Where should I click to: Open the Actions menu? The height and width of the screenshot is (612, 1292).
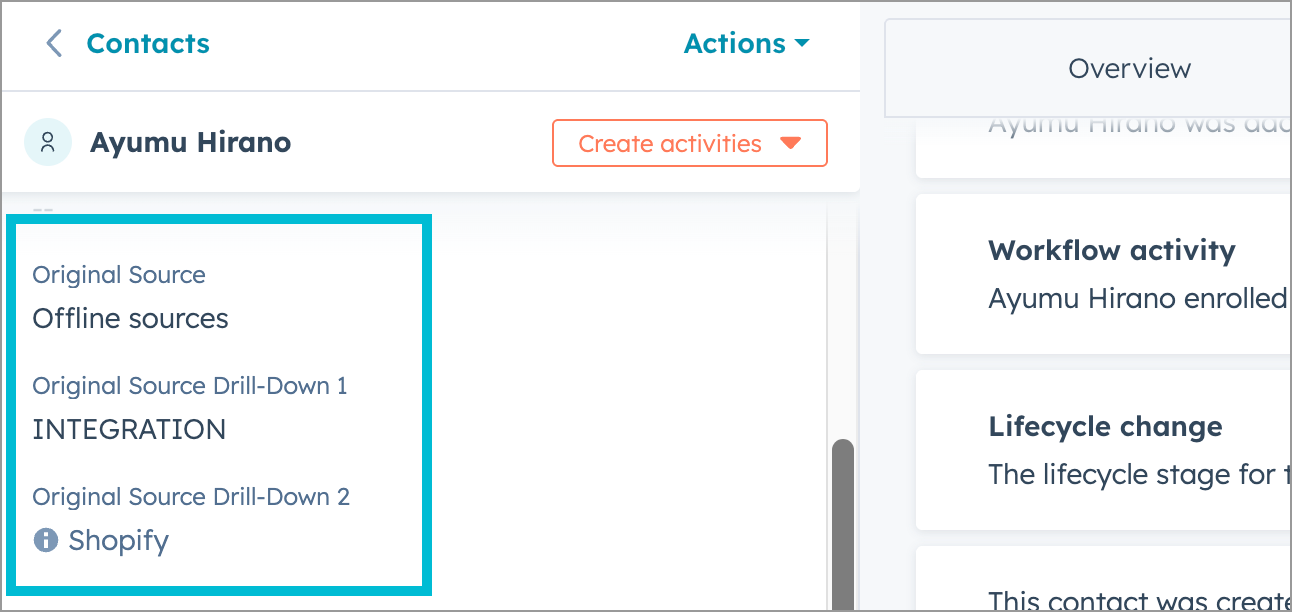tap(735, 43)
